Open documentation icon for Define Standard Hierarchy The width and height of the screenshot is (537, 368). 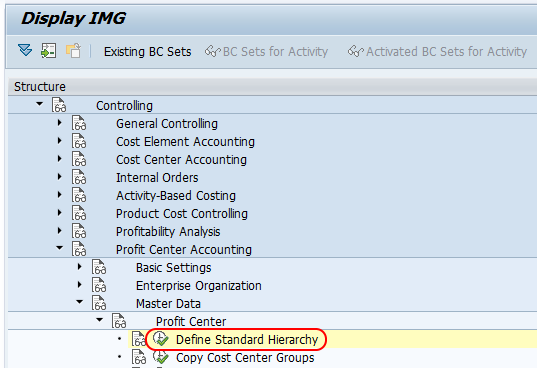(139, 339)
